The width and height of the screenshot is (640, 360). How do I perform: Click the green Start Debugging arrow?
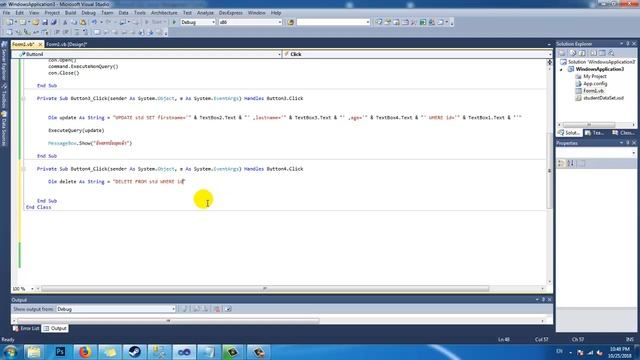coord(174,22)
